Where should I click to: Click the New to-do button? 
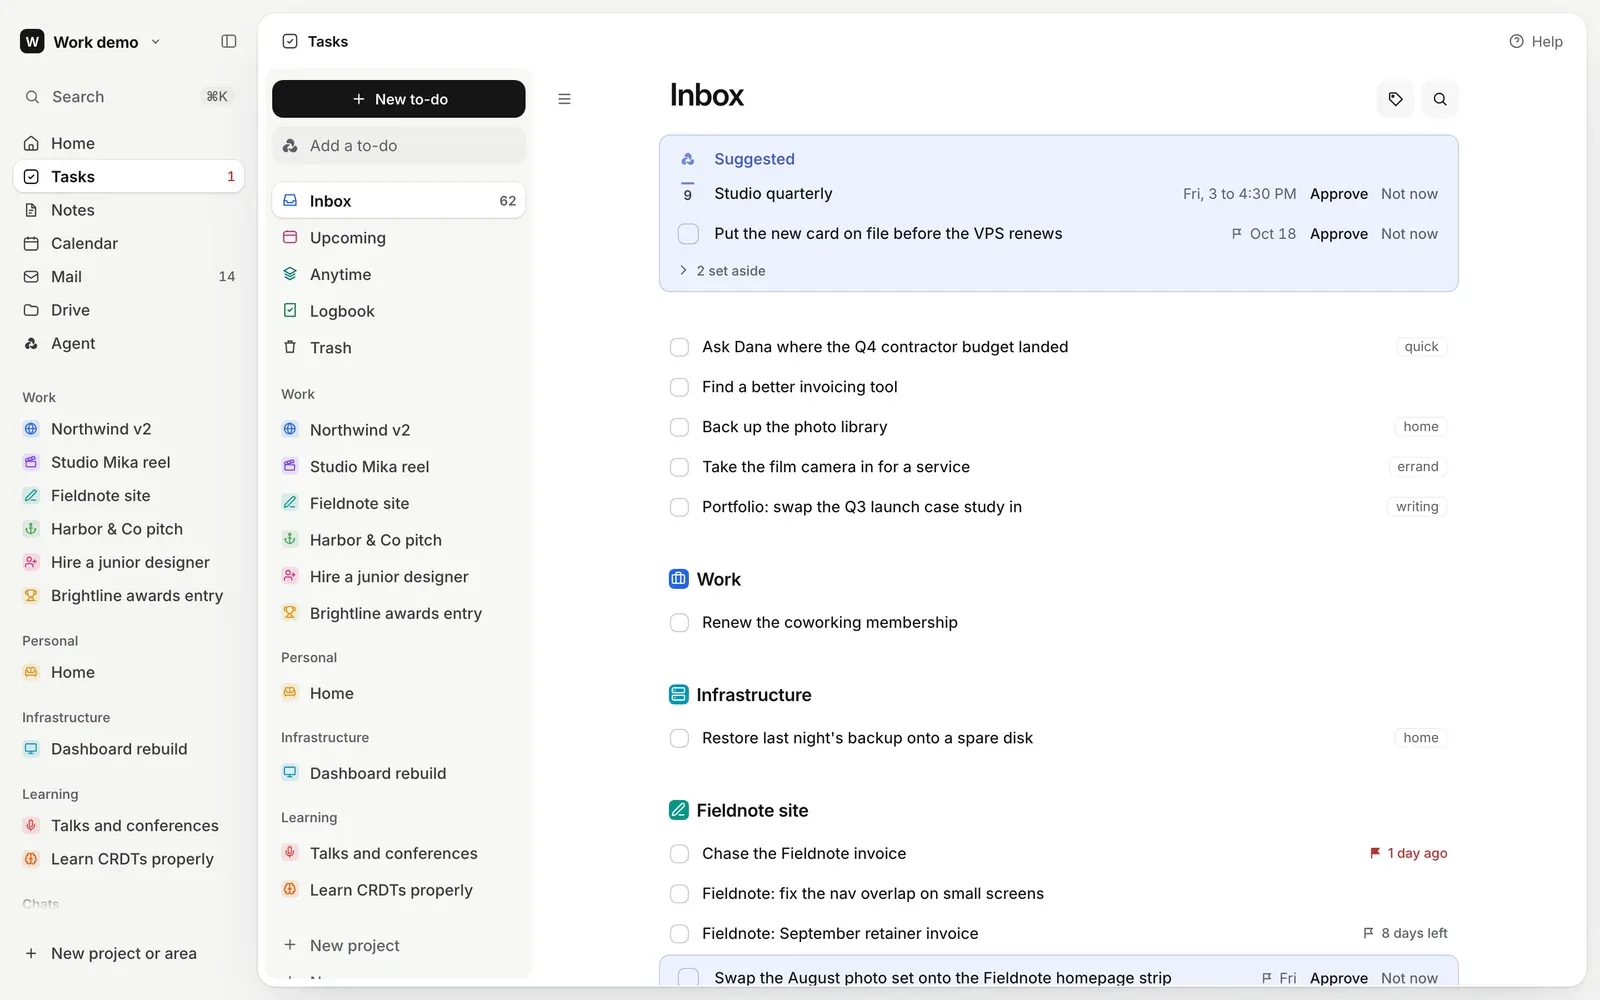pos(398,99)
